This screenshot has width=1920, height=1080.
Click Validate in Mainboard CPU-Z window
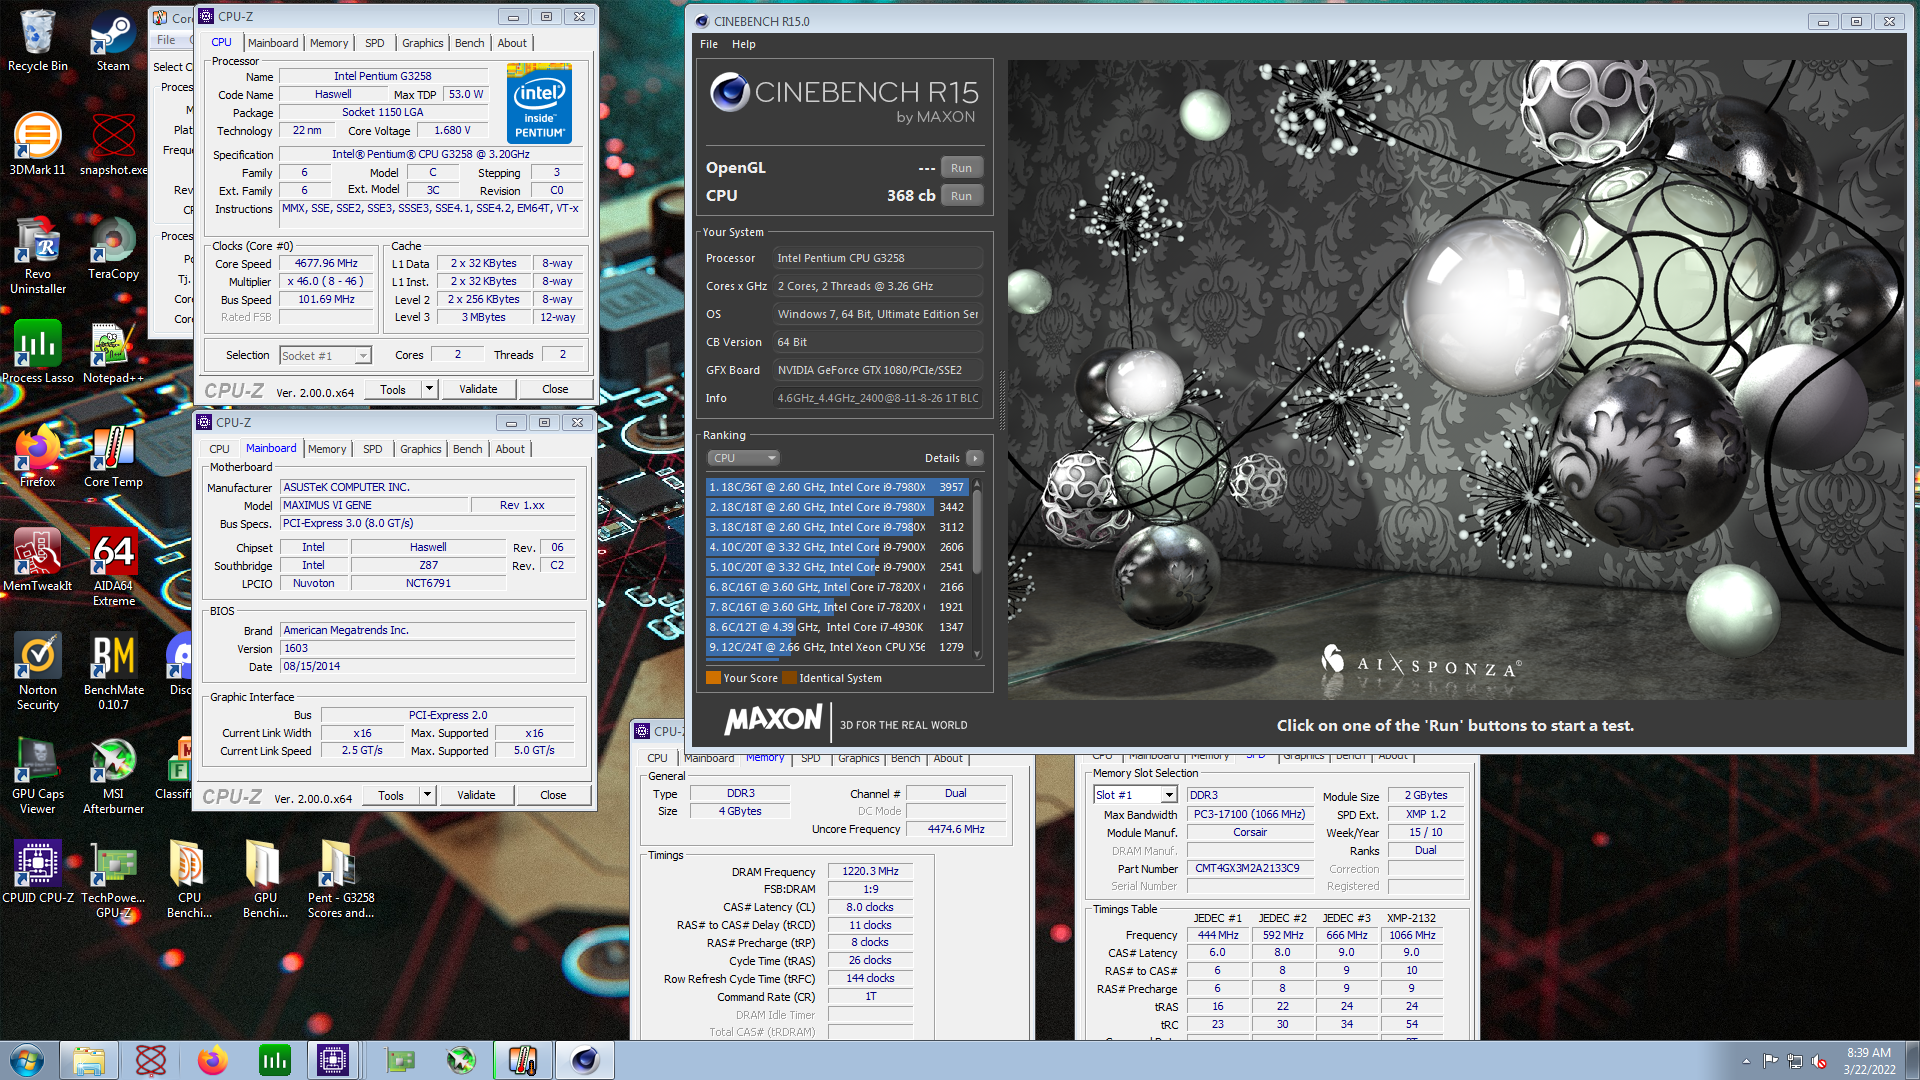[x=476, y=795]
